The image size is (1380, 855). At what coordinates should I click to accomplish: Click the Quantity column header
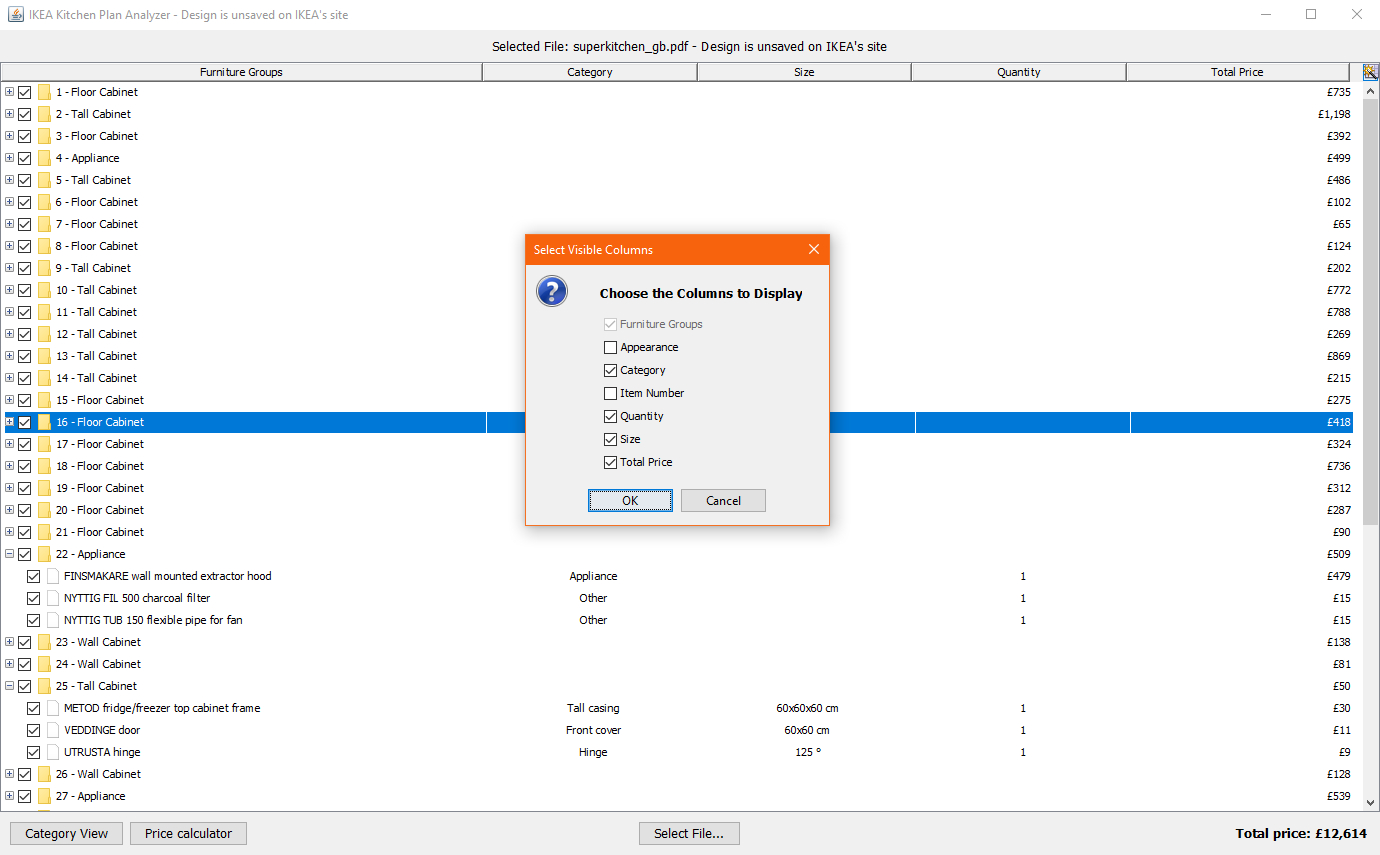coord(1019,72)
